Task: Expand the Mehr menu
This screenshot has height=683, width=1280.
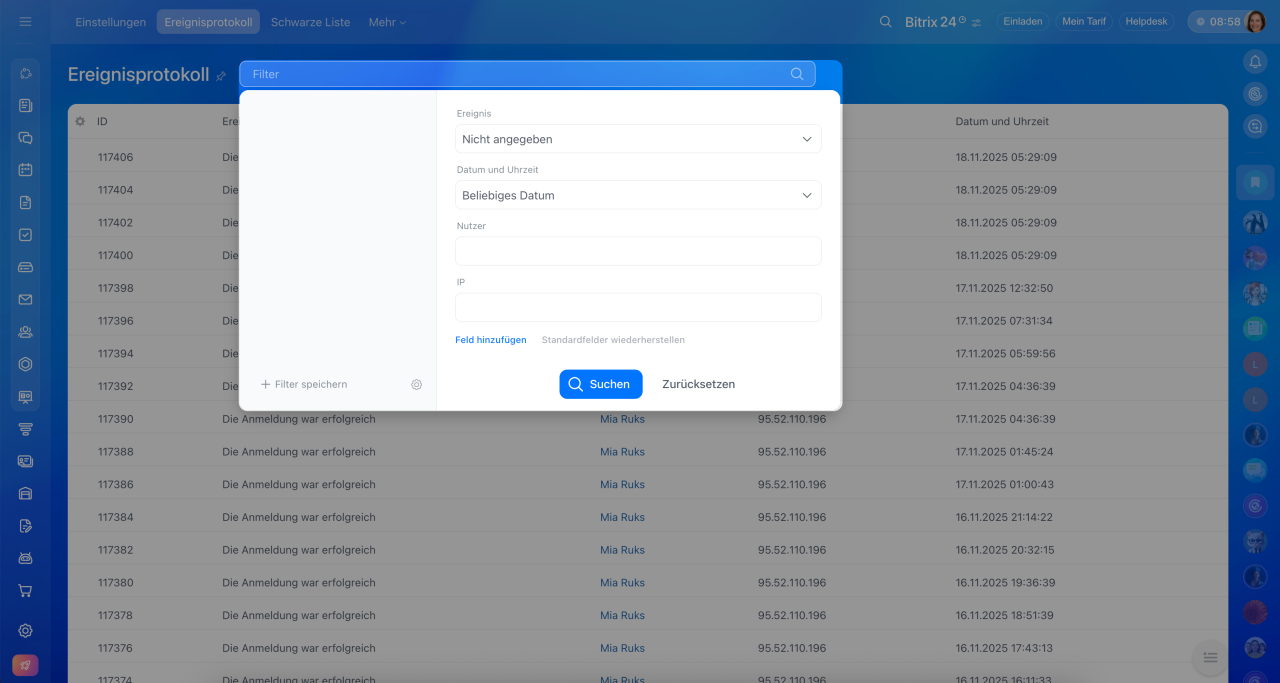Action: coord(387,22)
